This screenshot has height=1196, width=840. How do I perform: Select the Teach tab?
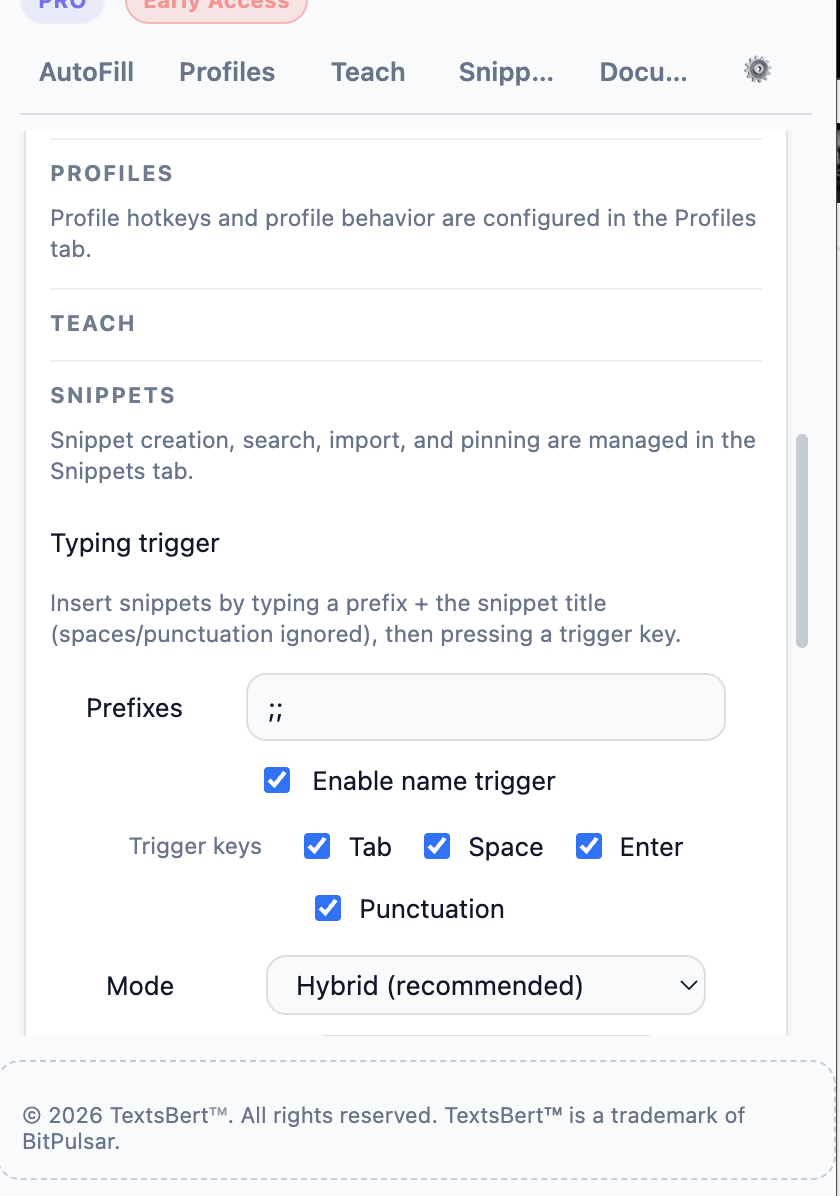coord(367,71)
